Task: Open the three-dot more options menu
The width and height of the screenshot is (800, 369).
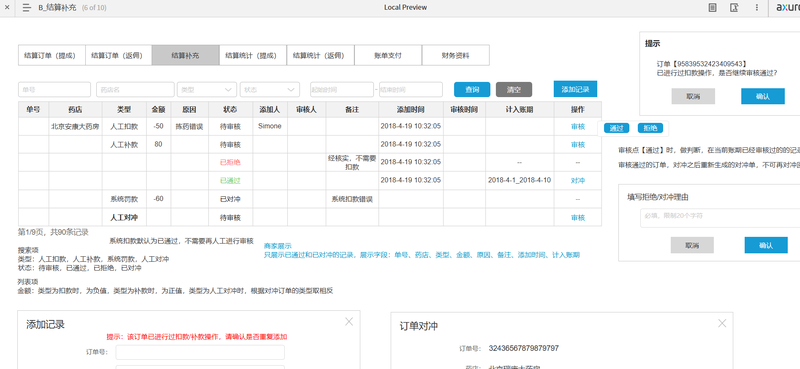Action: pyautogui.click(x=757, y=8)
